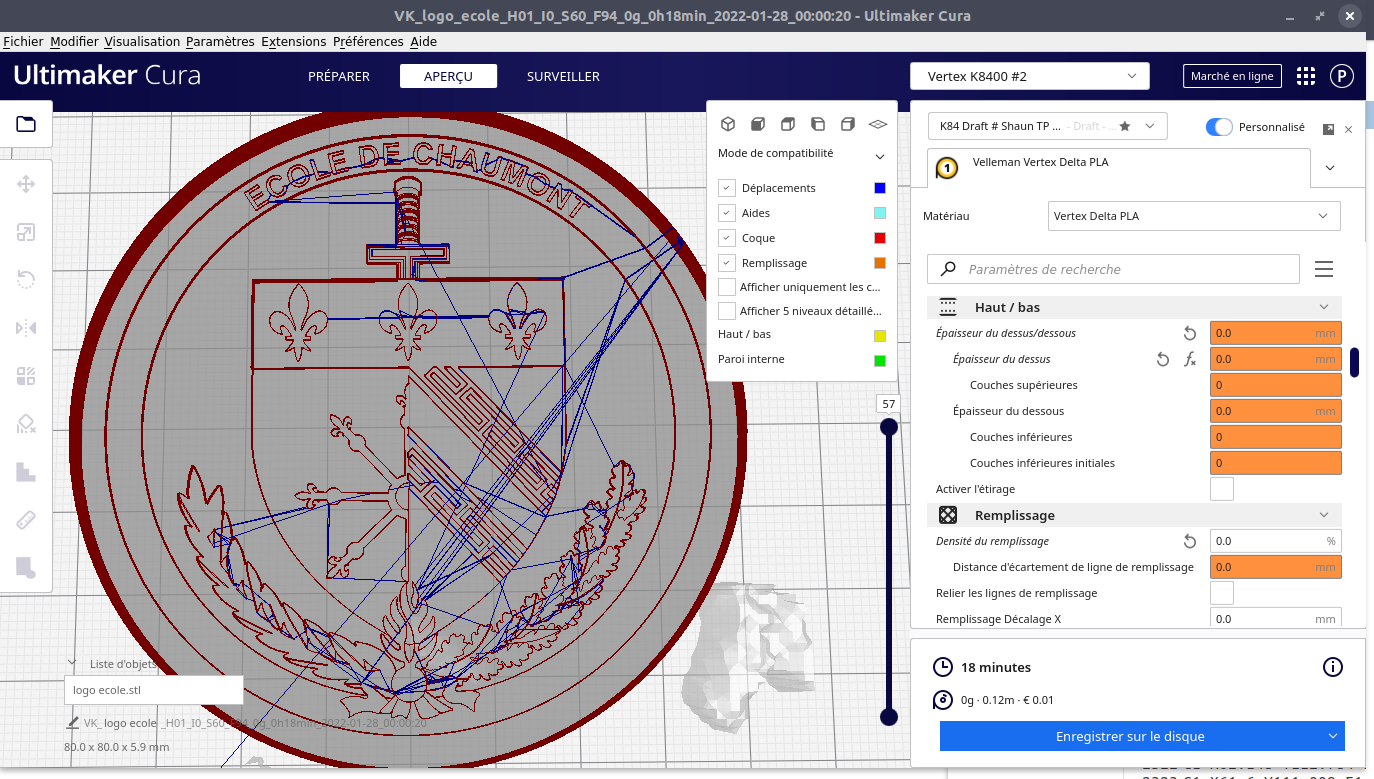Open the Modifier menu
Viewport: 1374px width, 779px height.
(x=74, y=41)
